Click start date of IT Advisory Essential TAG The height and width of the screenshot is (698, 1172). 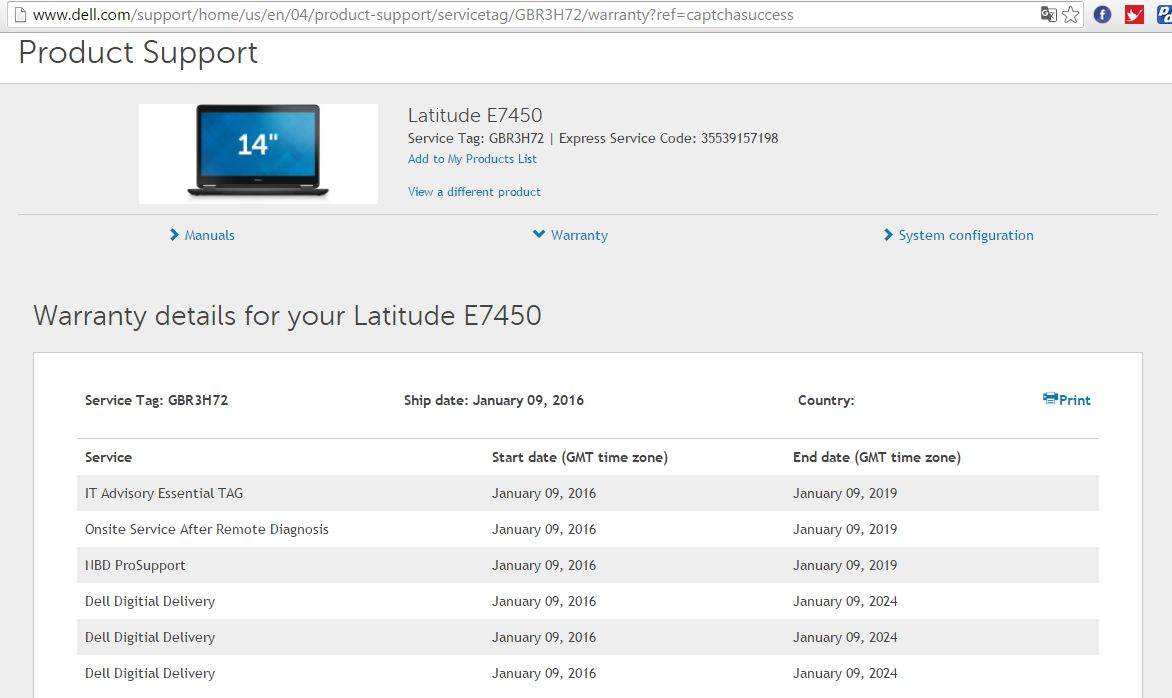[x=543, y=493]
